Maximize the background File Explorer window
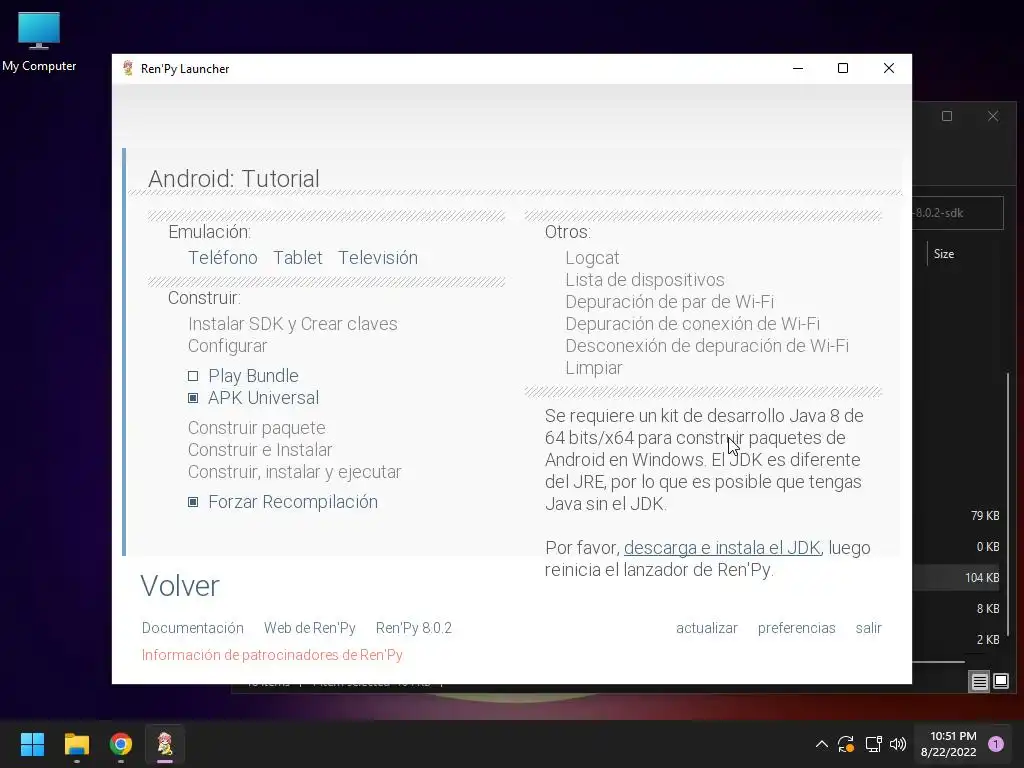Viewport: 1024px width, 768px height. [x=947, y=116]
